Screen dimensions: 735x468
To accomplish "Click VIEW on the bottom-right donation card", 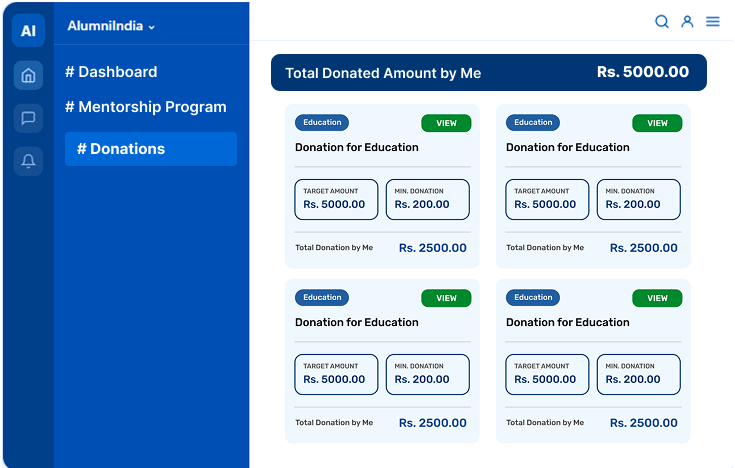I will tap(657, 298).
